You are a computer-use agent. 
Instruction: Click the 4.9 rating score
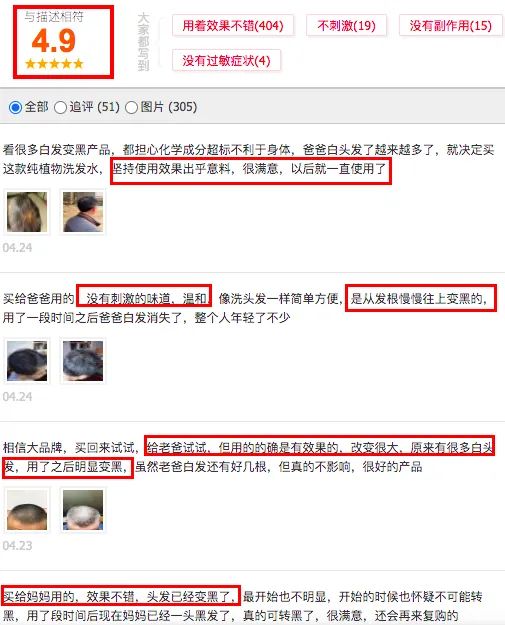tap(53, 41)
